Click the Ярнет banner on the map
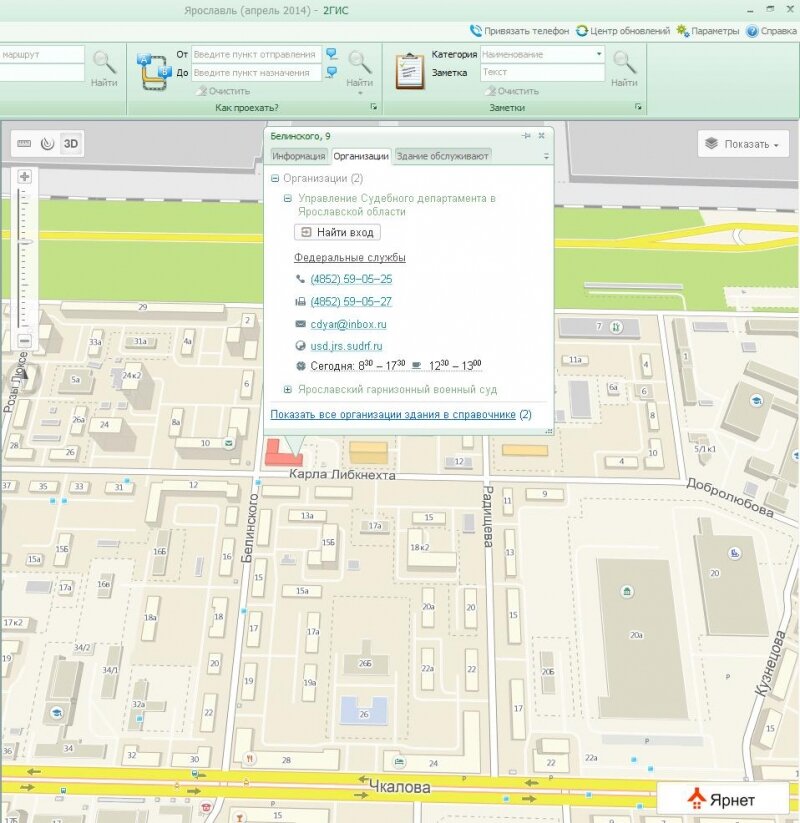This screenshot has width=800, height=823. (x=722, y=800)
